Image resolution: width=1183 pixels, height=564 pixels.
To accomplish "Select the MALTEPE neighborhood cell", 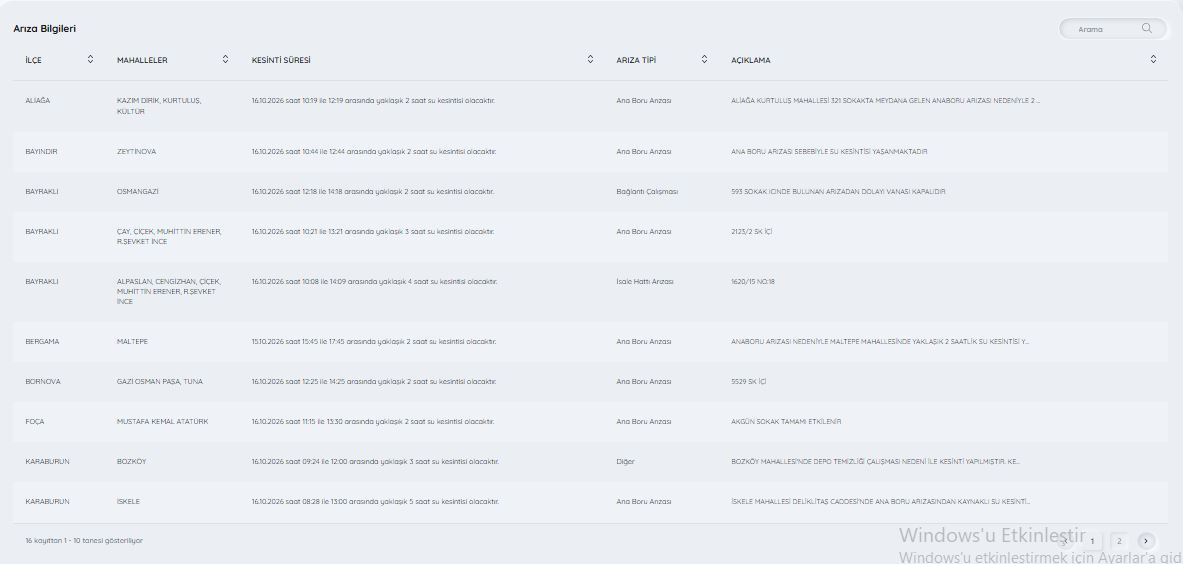I will [132, 342].
